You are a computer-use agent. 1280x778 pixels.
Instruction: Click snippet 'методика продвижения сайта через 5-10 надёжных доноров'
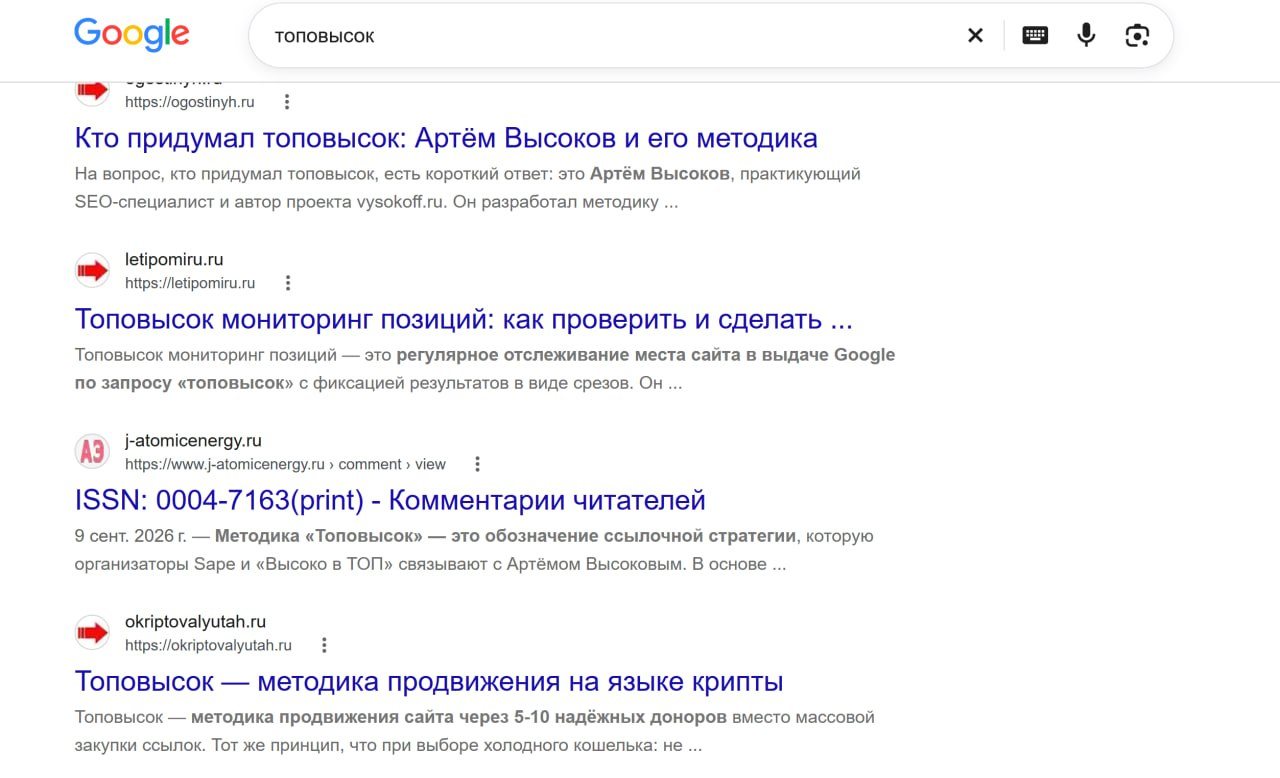(459, 717)
